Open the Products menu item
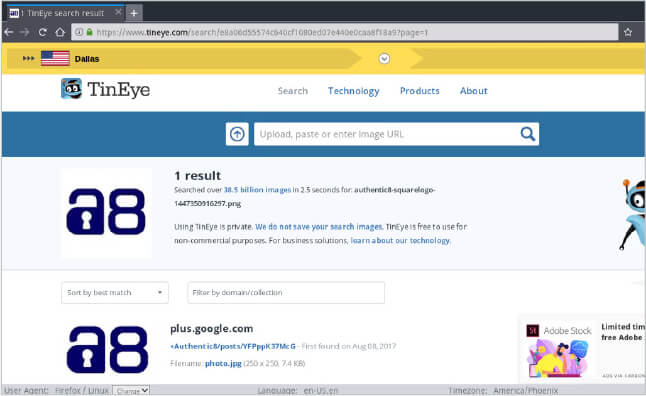Screen dimensions: 646x396 pyautogui.click(x=419, y=91)
